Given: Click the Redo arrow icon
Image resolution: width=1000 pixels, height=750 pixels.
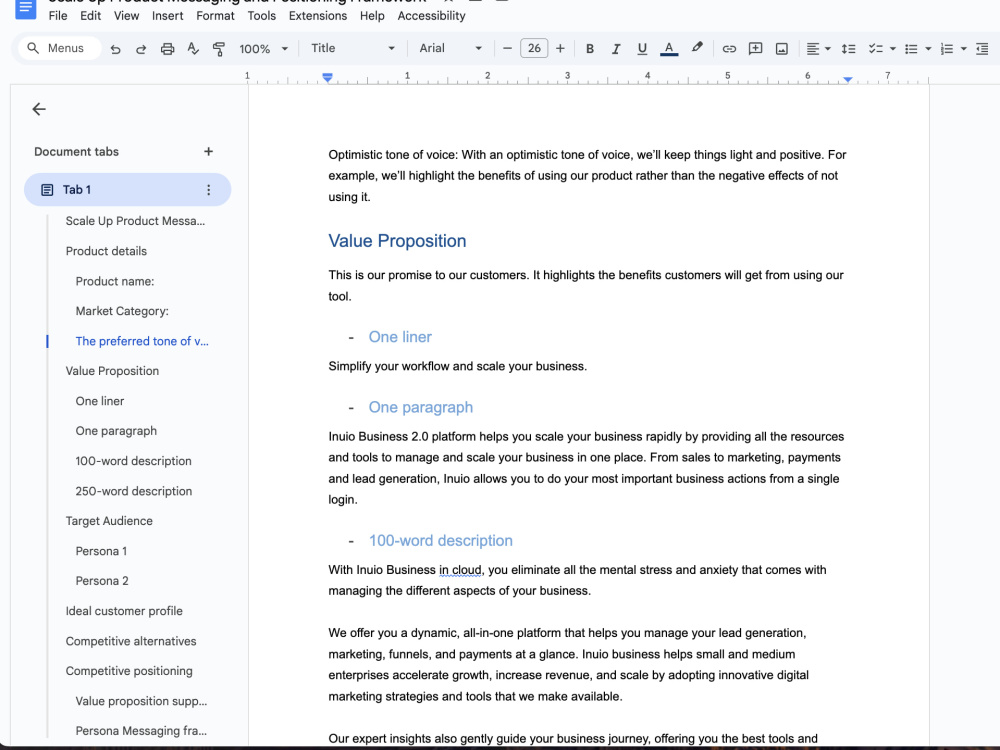Looking at the screenshot, I should 141,49.
